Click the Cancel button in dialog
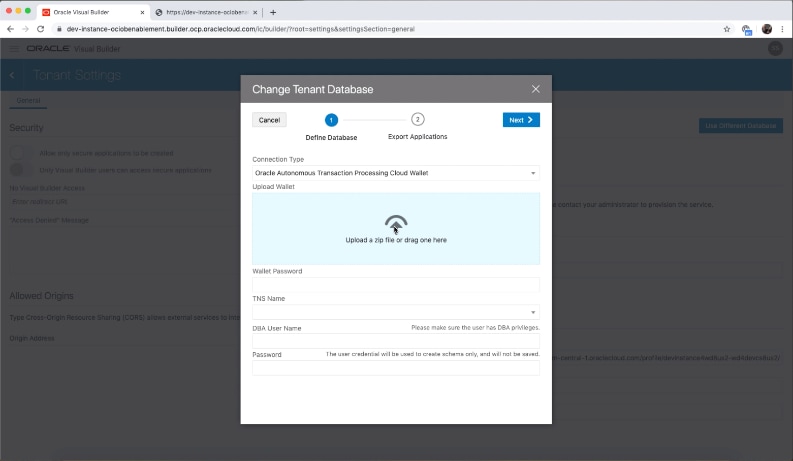Image resolution: width=793 pixels, height=461 pixels. point(269,120)
